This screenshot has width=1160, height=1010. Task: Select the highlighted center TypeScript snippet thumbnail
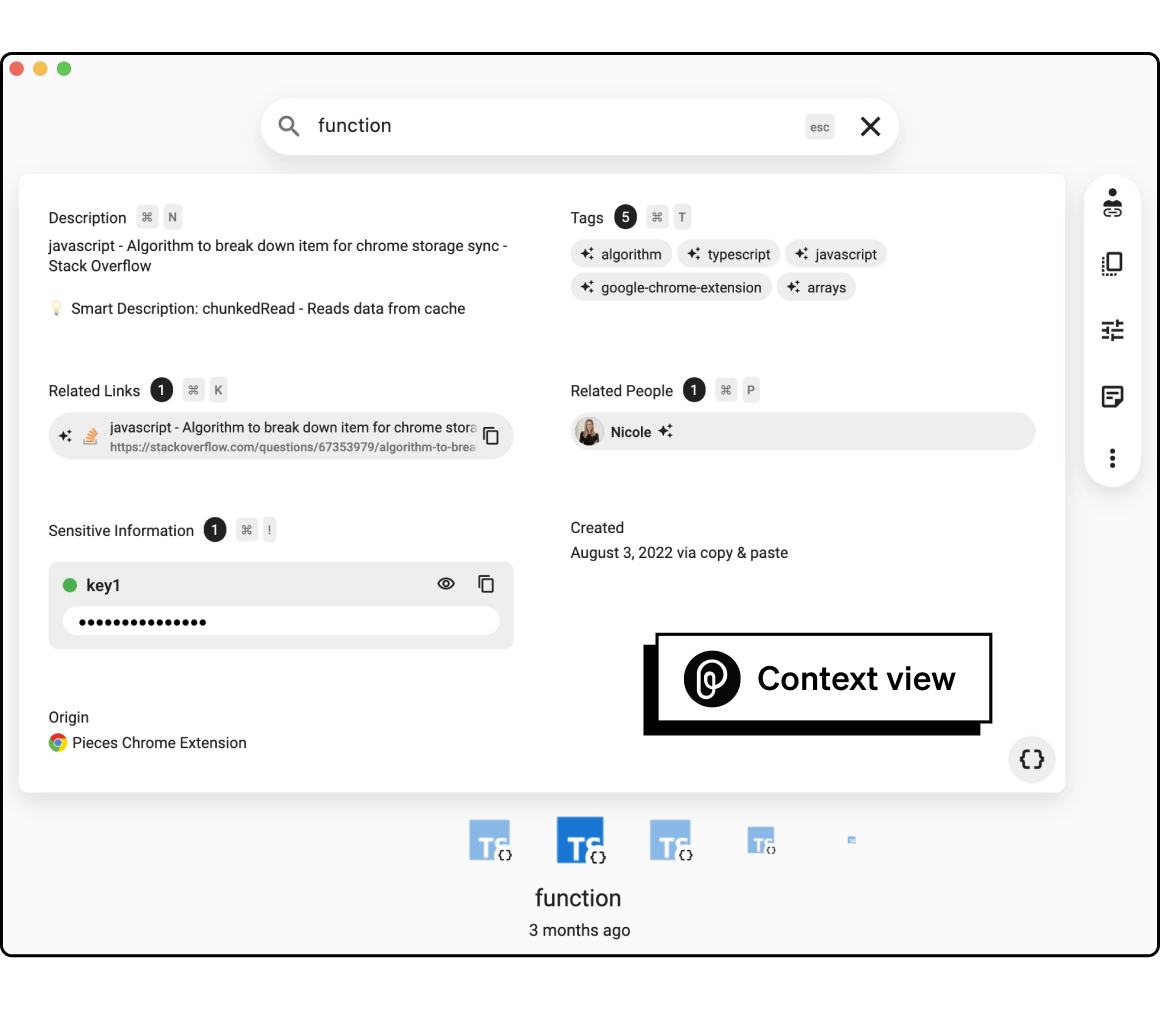580,840
